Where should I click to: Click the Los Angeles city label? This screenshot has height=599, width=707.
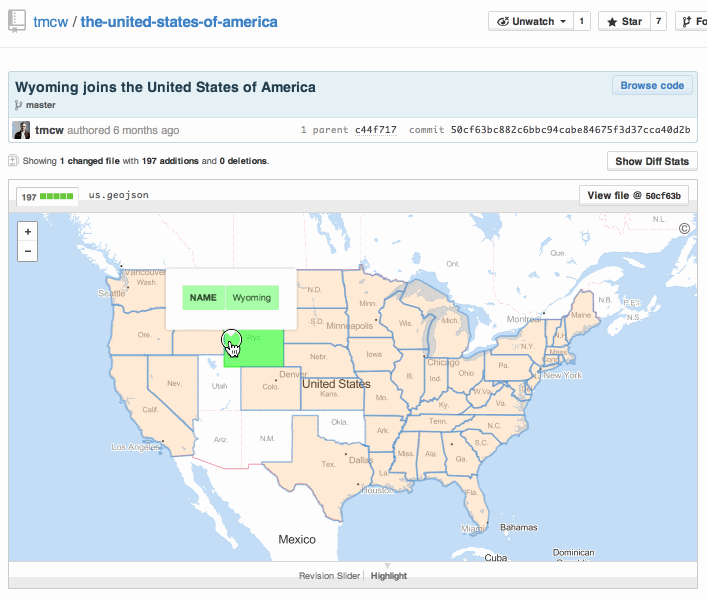coord(136,447)
